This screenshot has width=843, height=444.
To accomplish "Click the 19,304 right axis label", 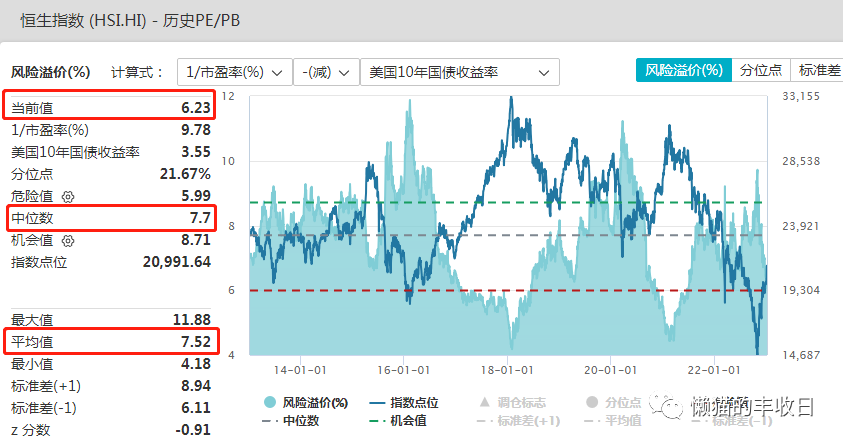I will pyautogui.click(x=801, y=290).
